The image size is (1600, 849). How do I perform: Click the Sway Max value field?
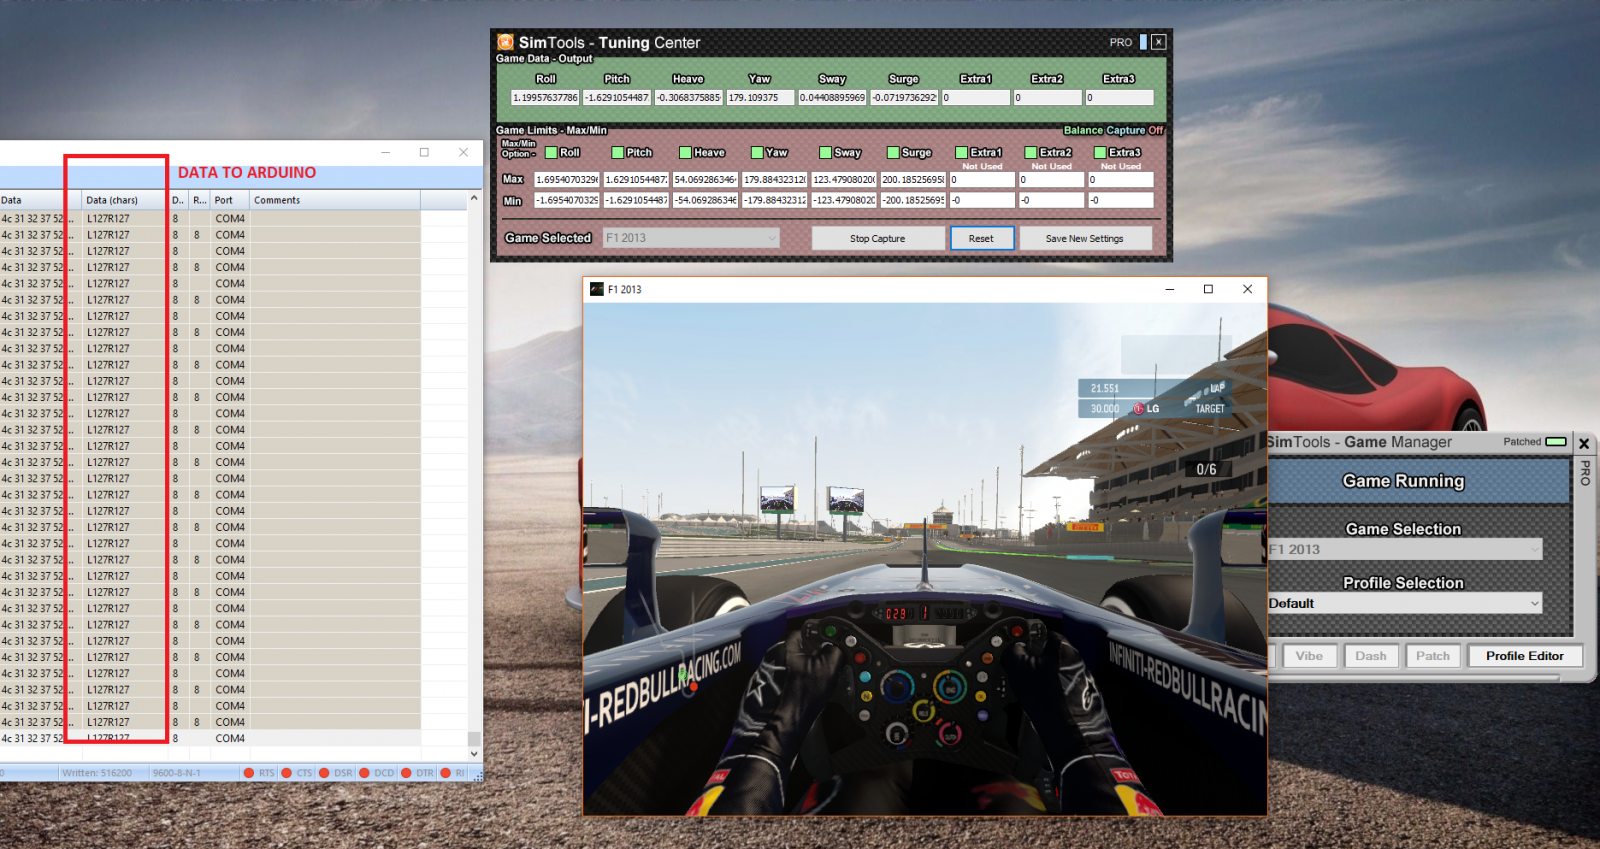[843, 180]
